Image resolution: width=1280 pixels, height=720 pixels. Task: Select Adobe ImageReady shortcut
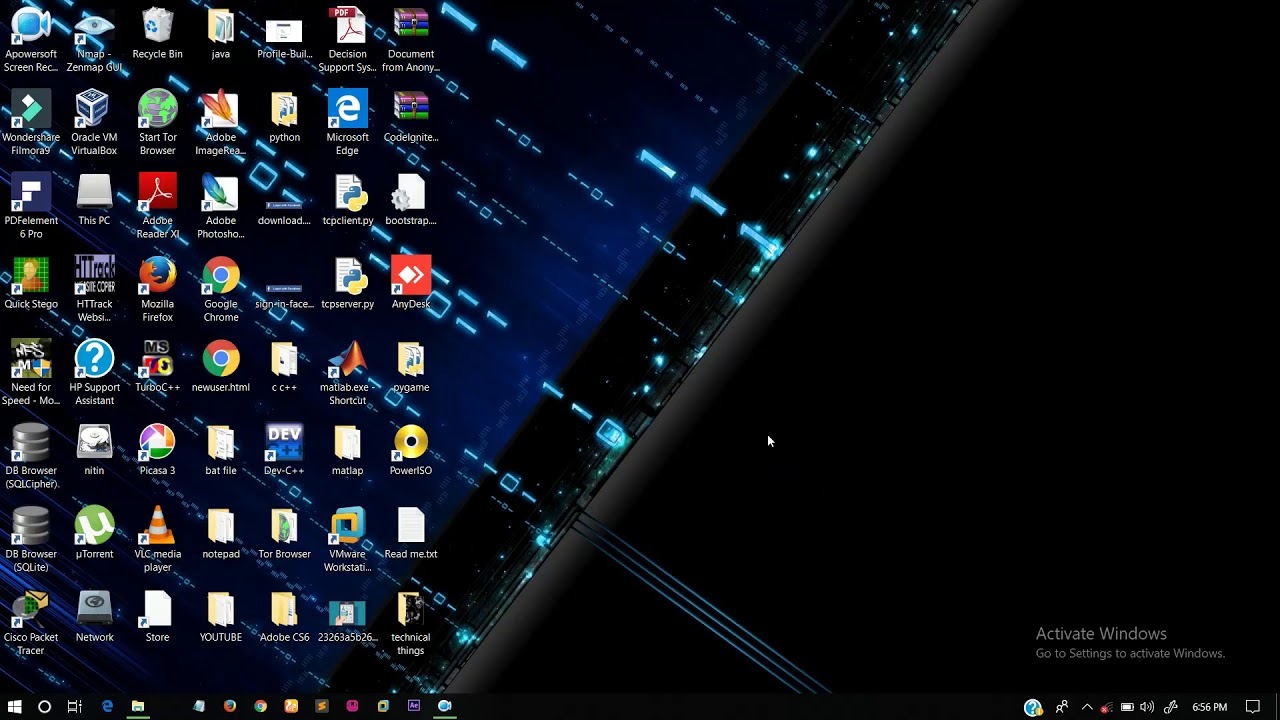[221, 123]
